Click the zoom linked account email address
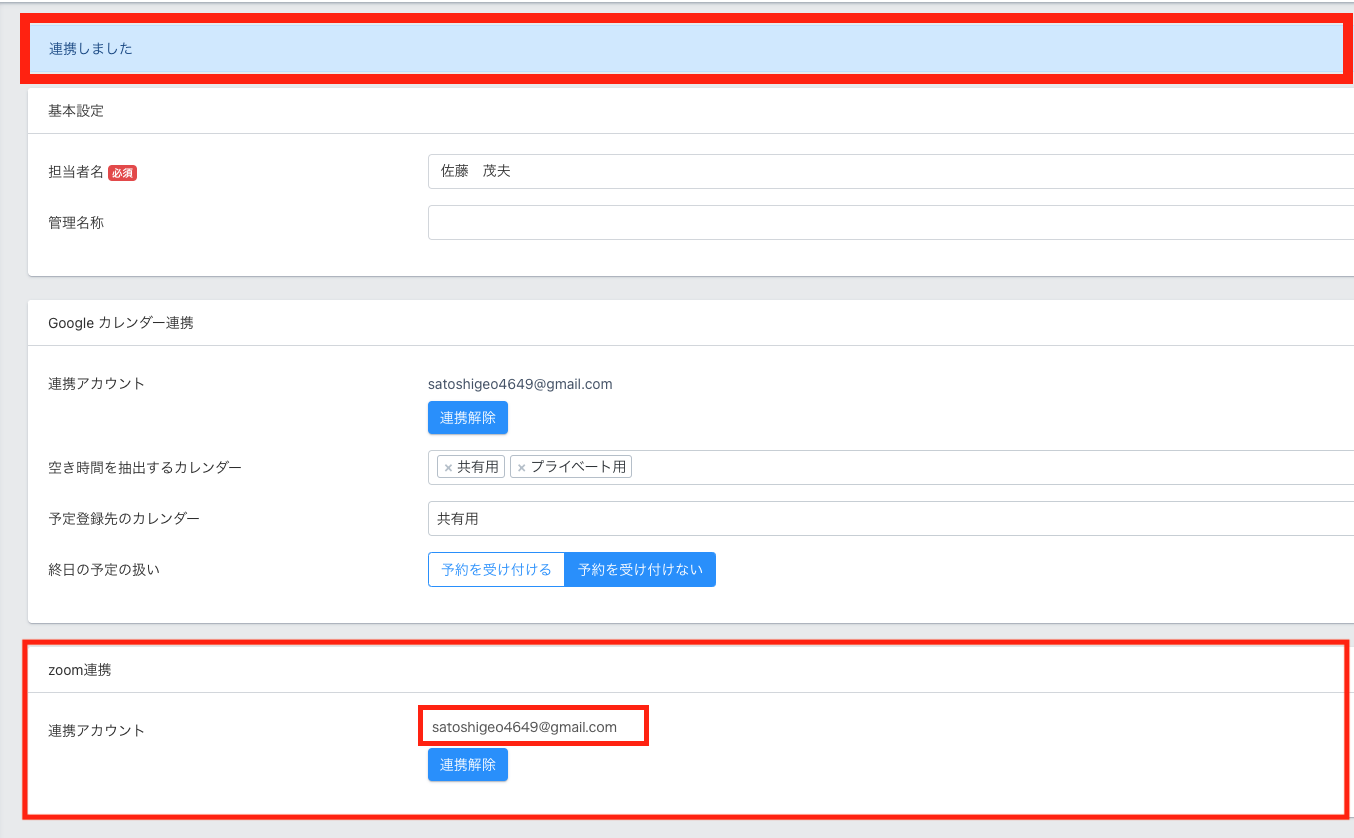 pos(524,727)
